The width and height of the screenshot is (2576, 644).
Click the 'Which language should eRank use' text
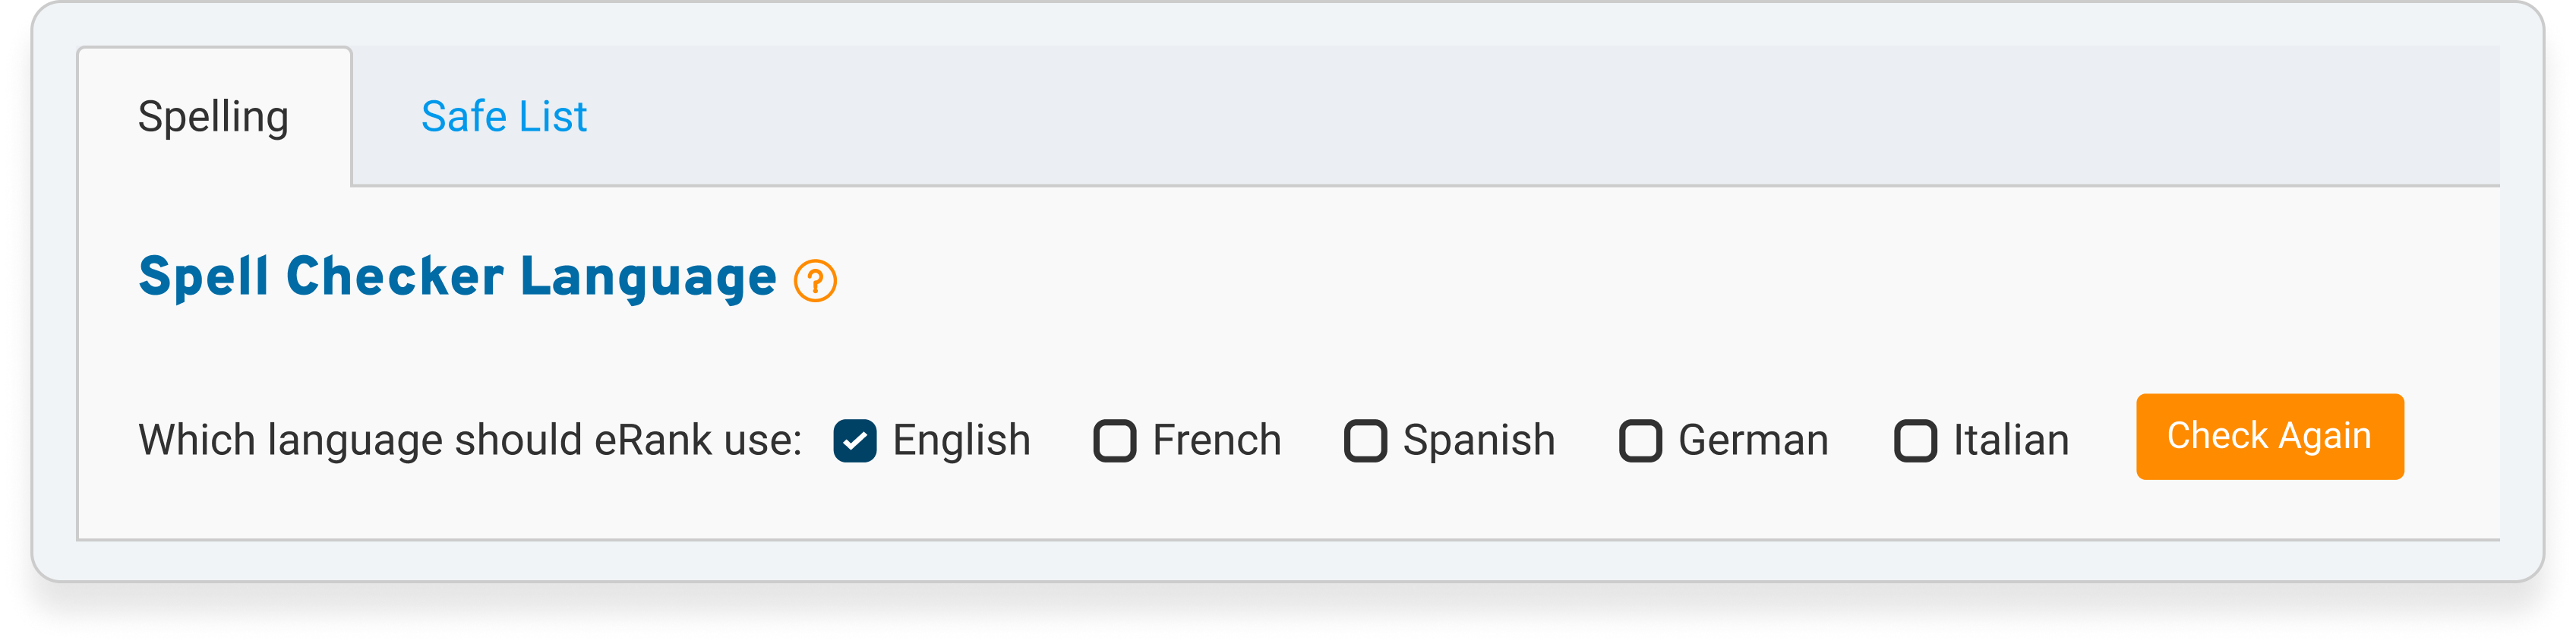click(470, 441)
